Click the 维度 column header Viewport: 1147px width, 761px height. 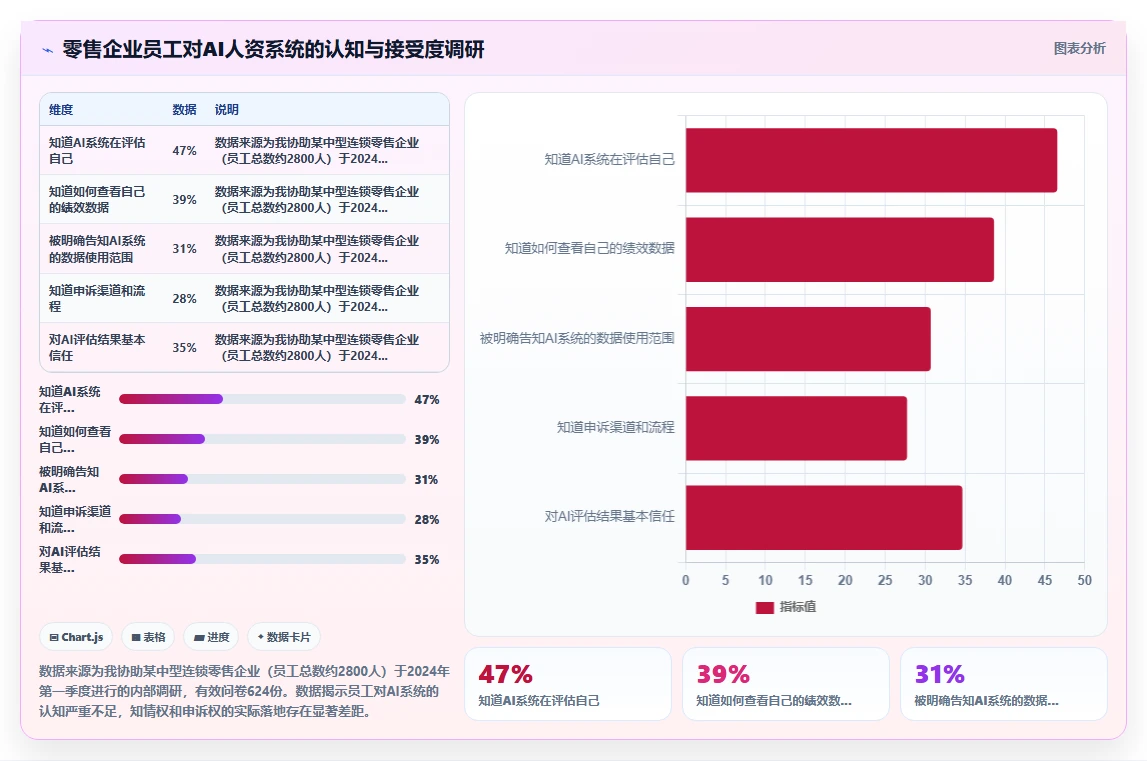point(61,110)
